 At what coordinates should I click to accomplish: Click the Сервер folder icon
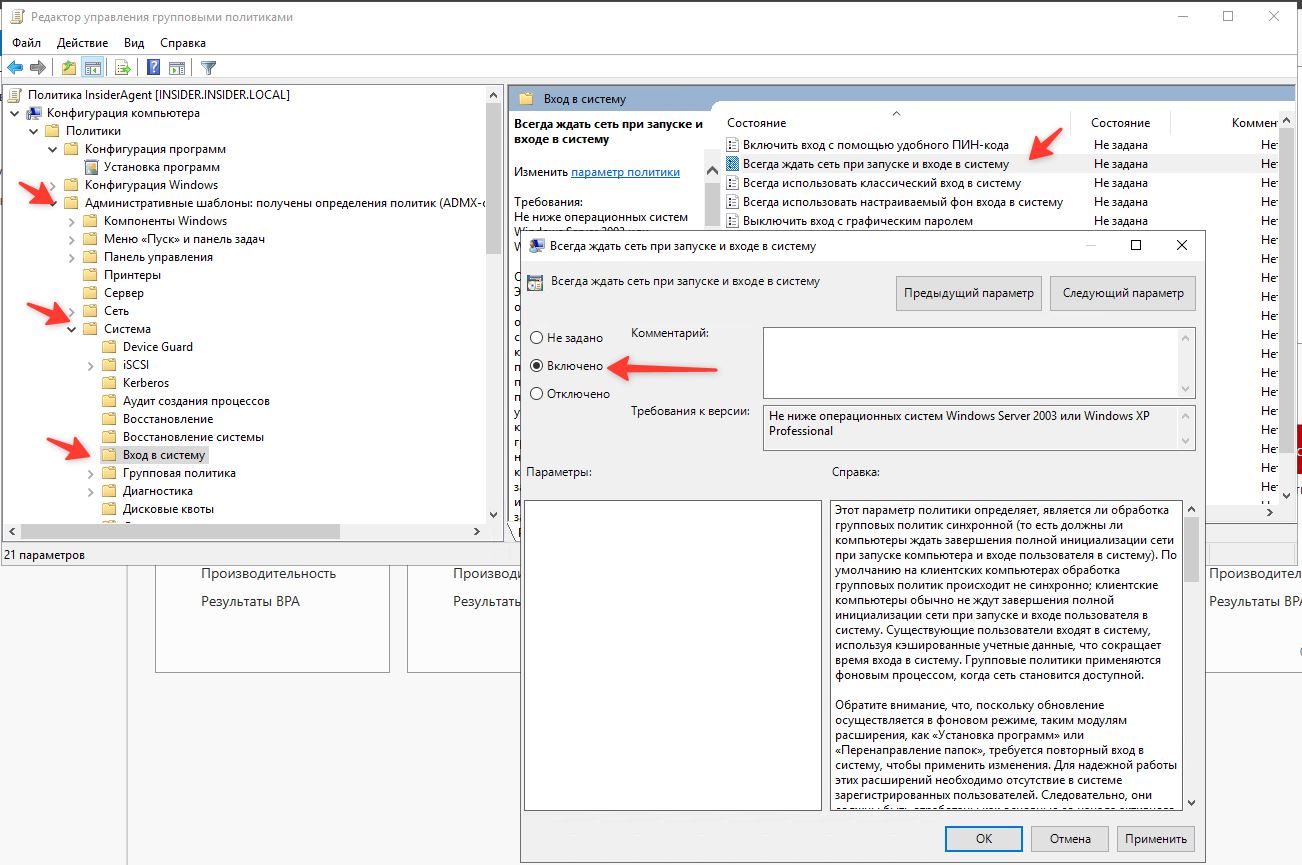[x=91, y=293]
